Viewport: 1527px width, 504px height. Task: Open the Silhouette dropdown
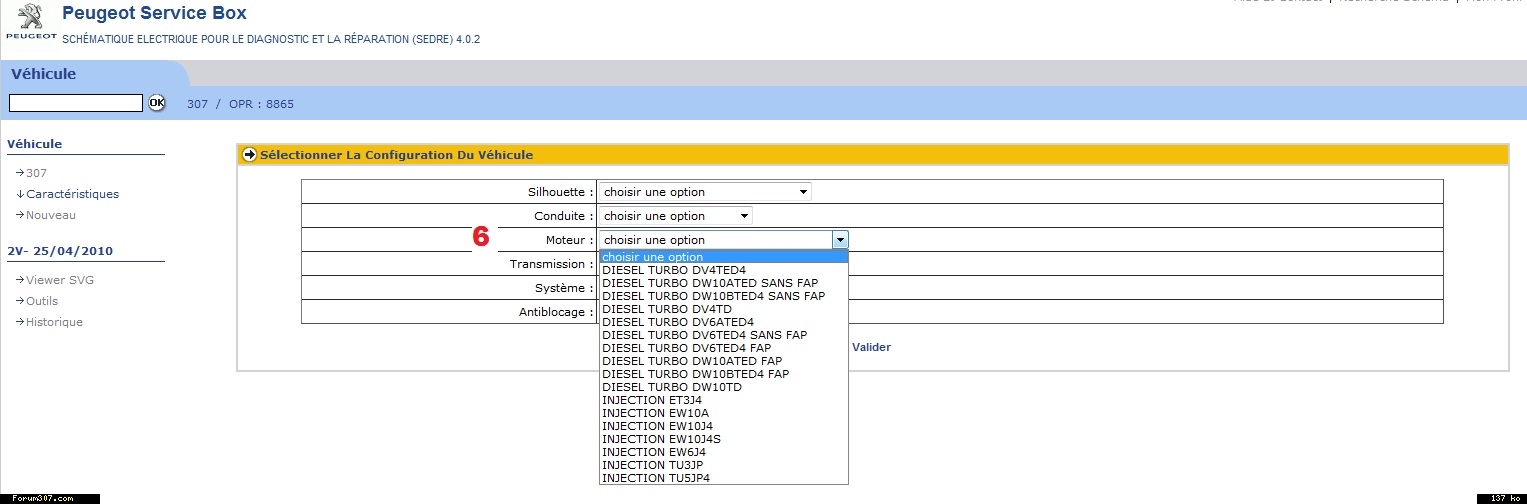705,192
